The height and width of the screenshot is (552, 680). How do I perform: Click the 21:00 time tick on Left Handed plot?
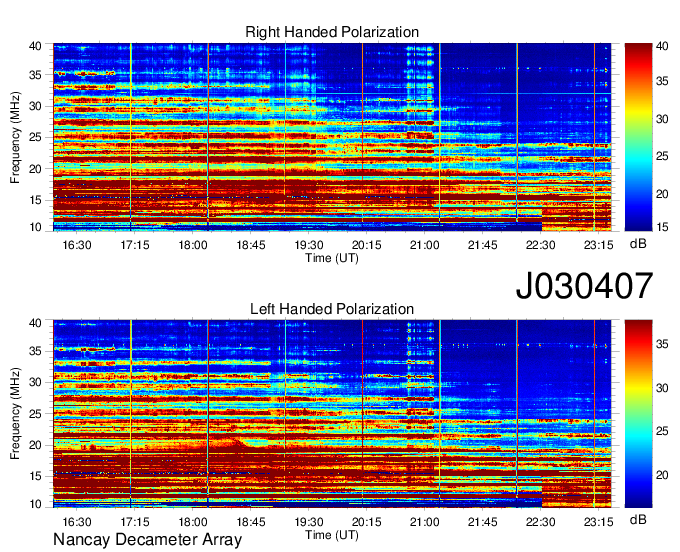click(x=425, y=522)
